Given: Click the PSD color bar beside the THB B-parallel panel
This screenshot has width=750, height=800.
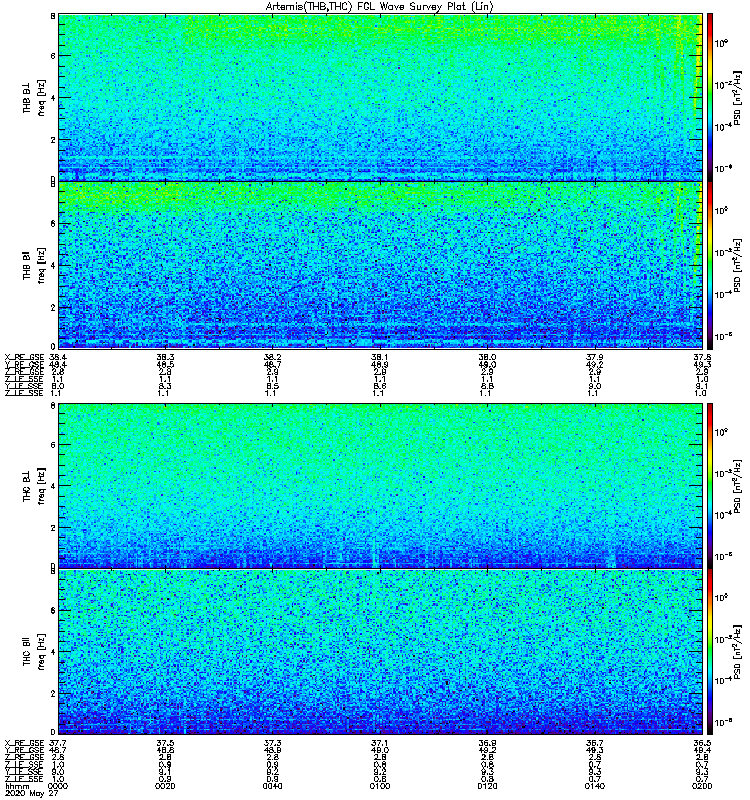Looking at the screenshot, I should 709,265.
